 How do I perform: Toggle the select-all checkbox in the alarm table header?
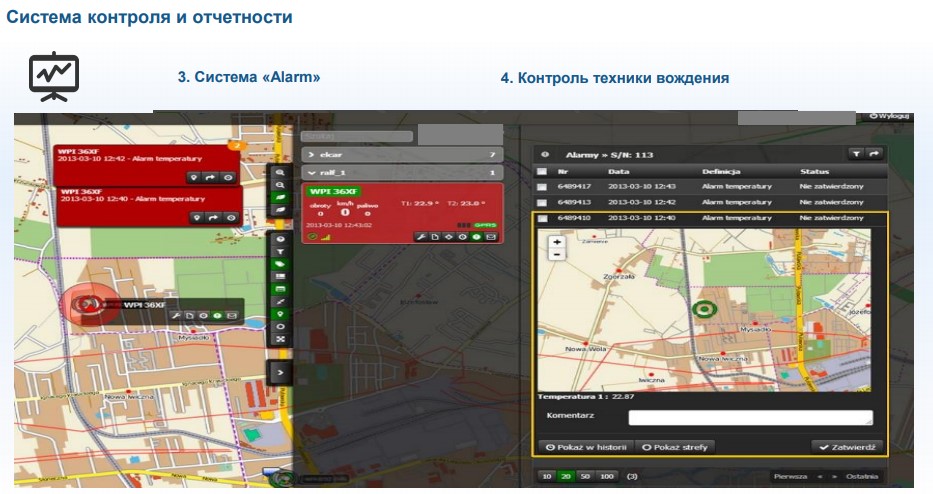[x=542, y=171]
